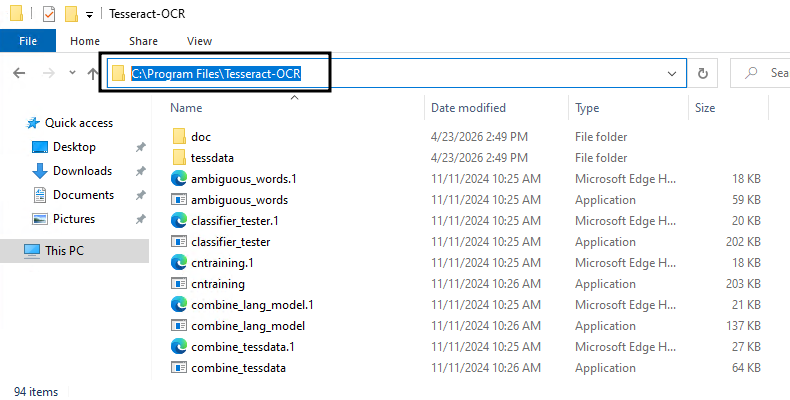The height and width of the screenshot is (400, 790).
Task: Refresh the Tesseract-OCR folder view
Action: [x=702, y=74]
